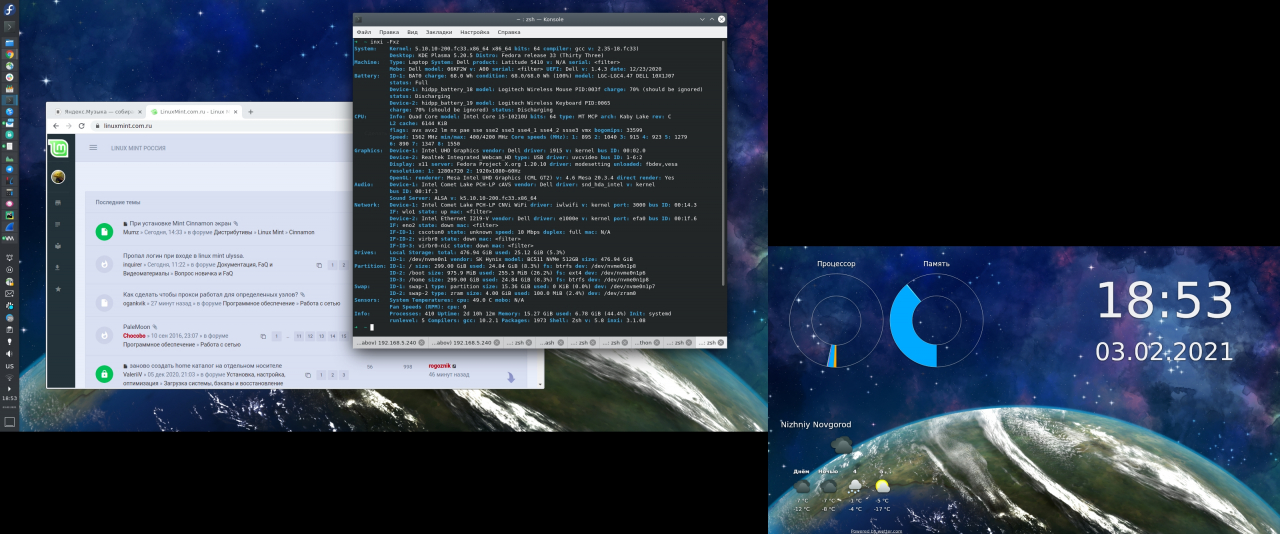The width and height of the screenshot is (1280, 534).
Task: Click the Linux Mint logo on the forum page
Action: tap(58, 148)
